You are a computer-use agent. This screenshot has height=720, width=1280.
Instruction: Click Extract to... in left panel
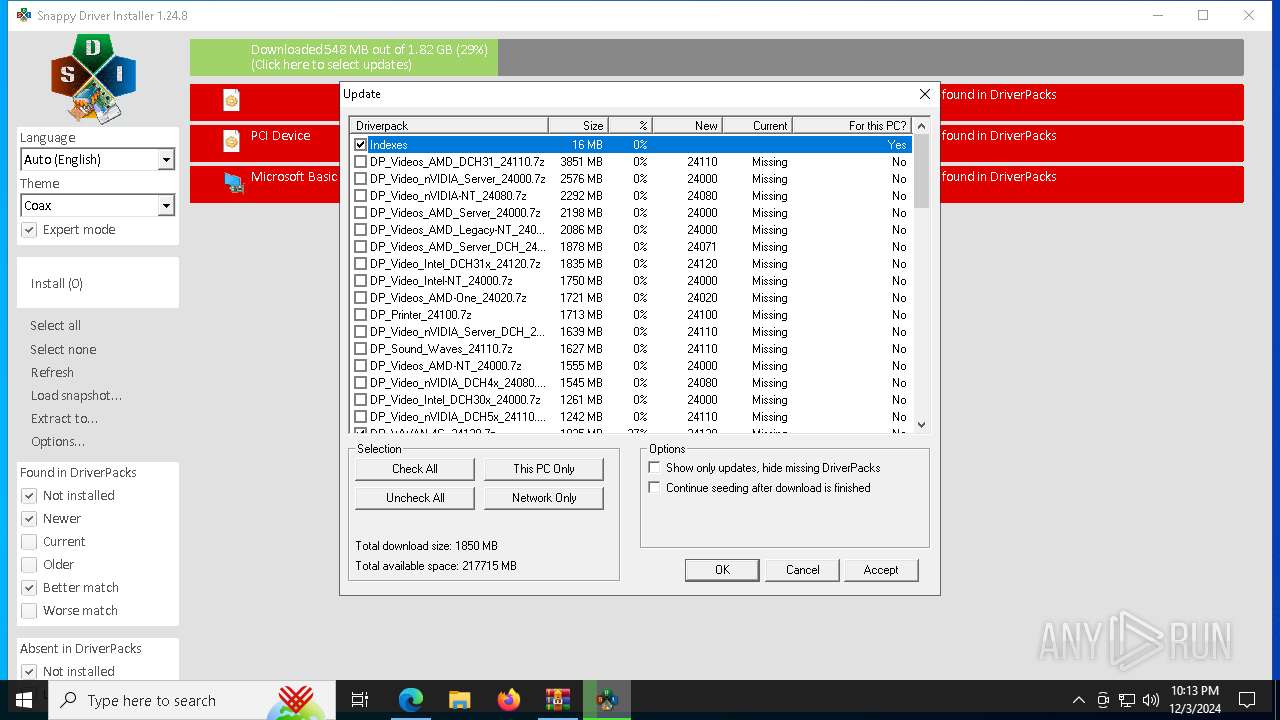[x=64, y=419]
